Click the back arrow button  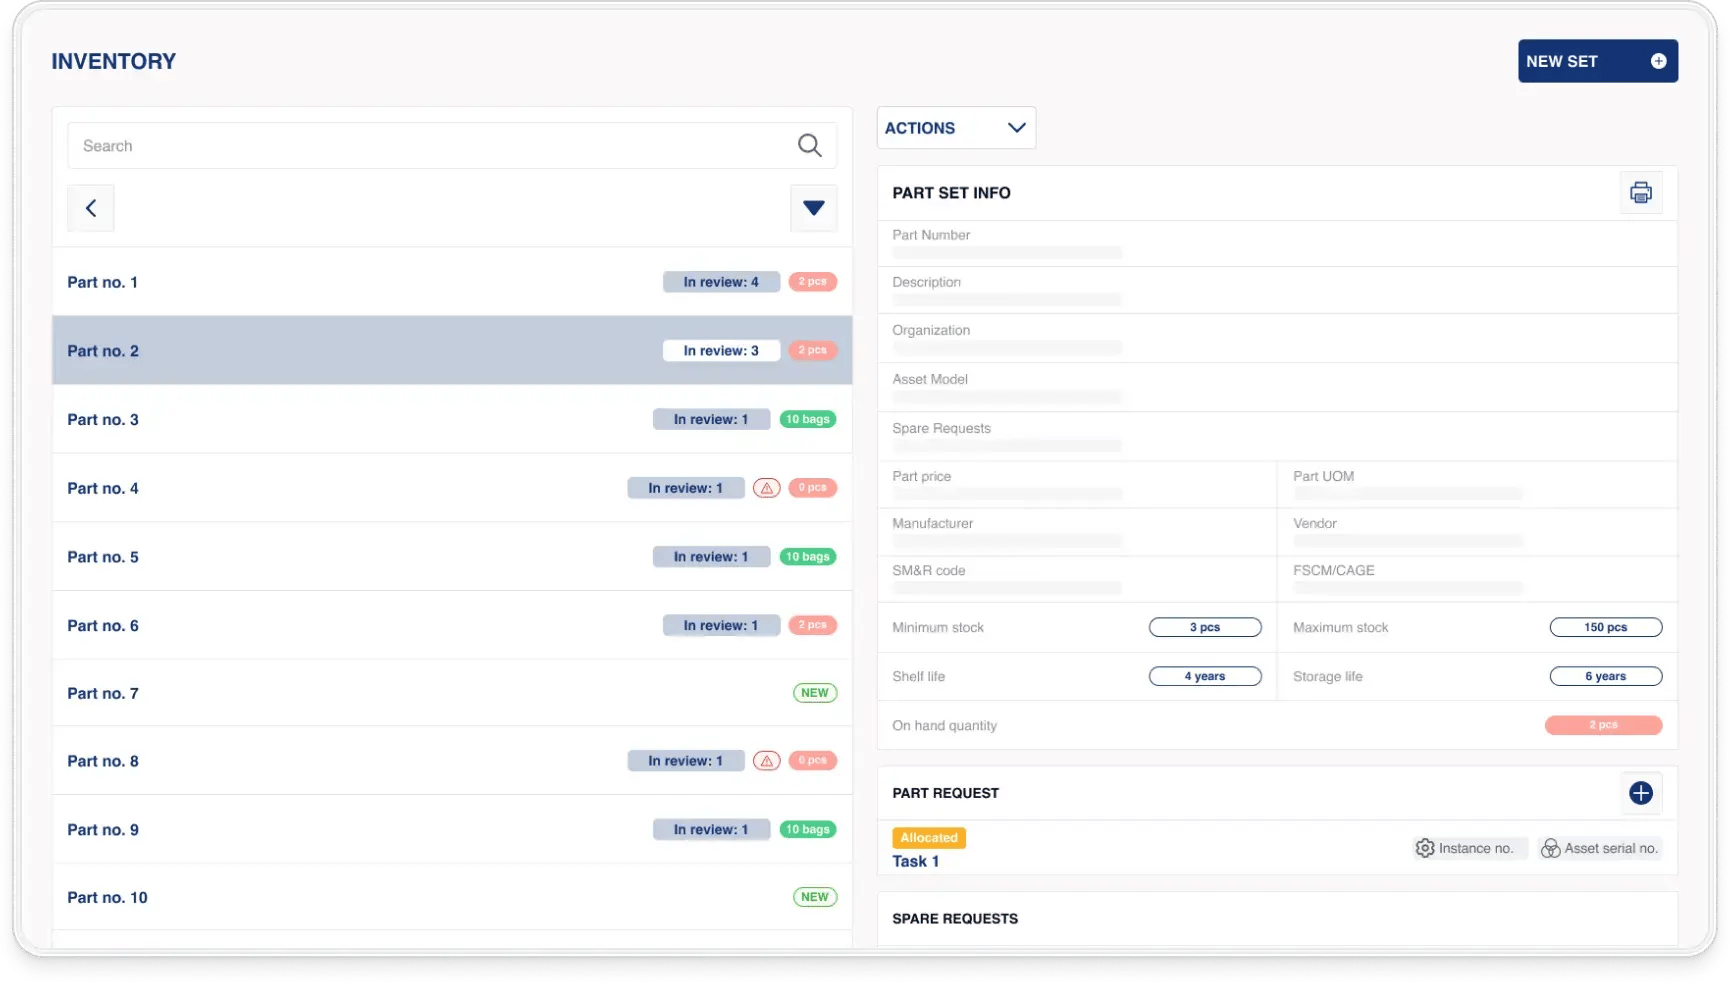[91, 208]
